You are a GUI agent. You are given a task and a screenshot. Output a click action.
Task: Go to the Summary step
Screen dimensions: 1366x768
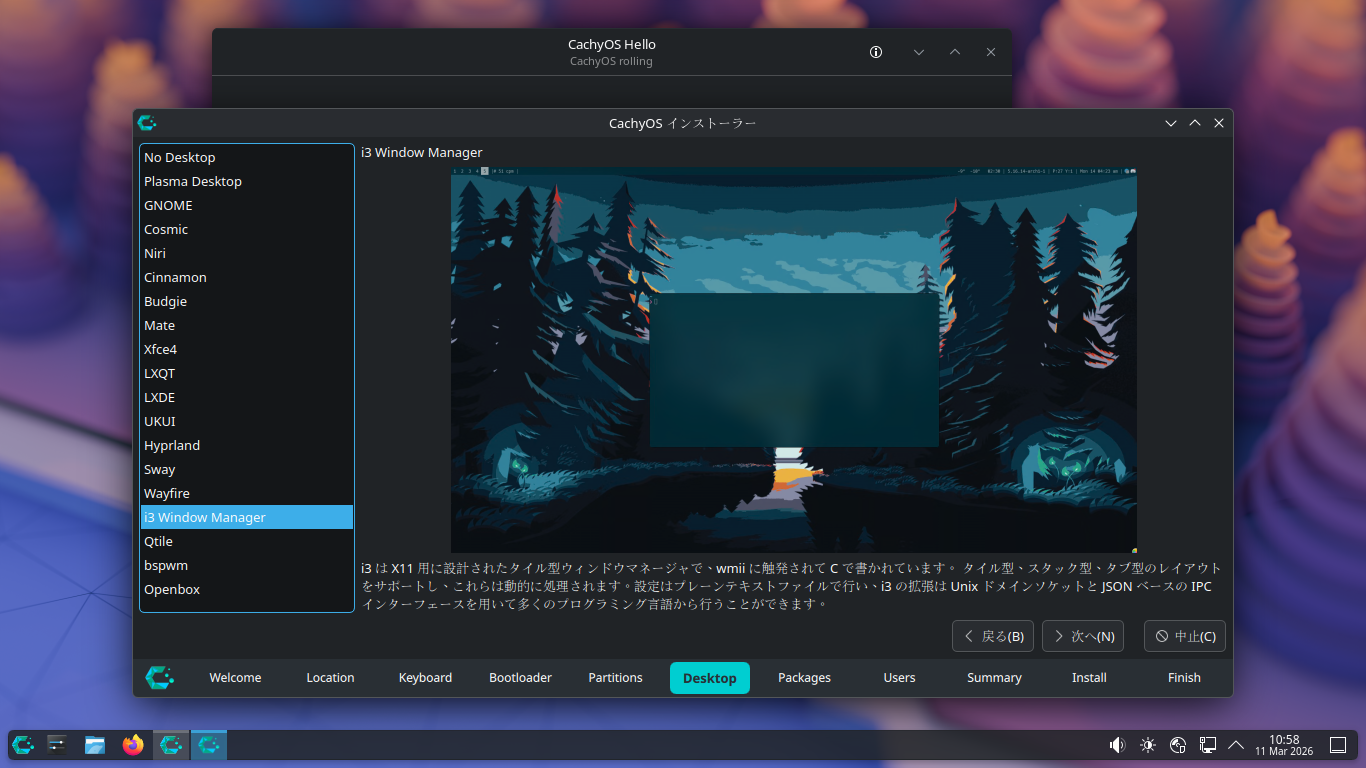994,678
